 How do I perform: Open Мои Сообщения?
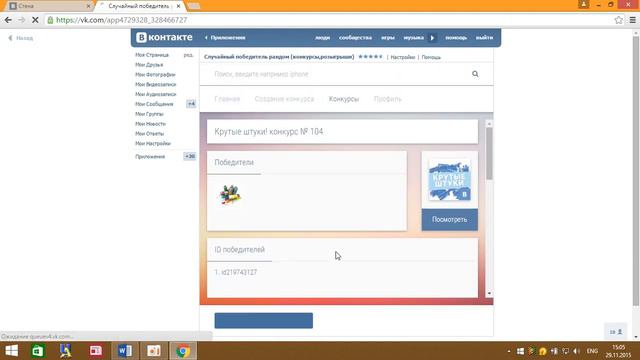tap(154, 104)
